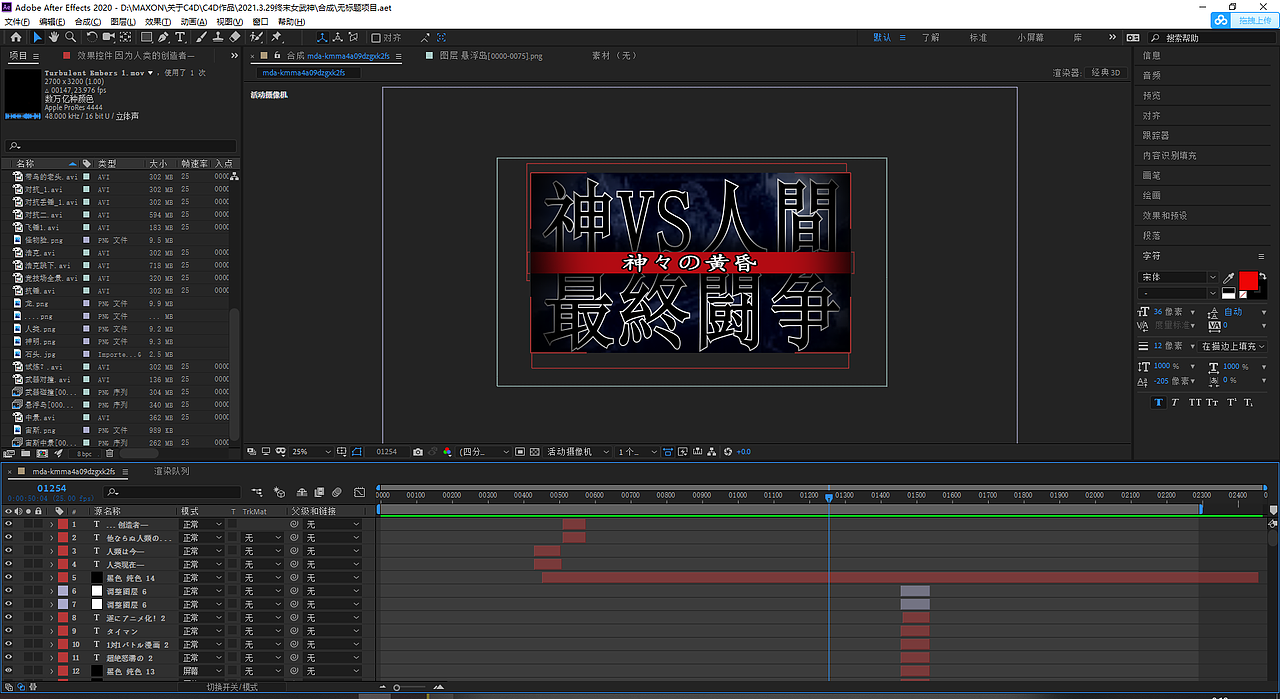Open the 效果 menu
Screen dimensions: 1280x699
pyautogui.click(x=157, y=21)
